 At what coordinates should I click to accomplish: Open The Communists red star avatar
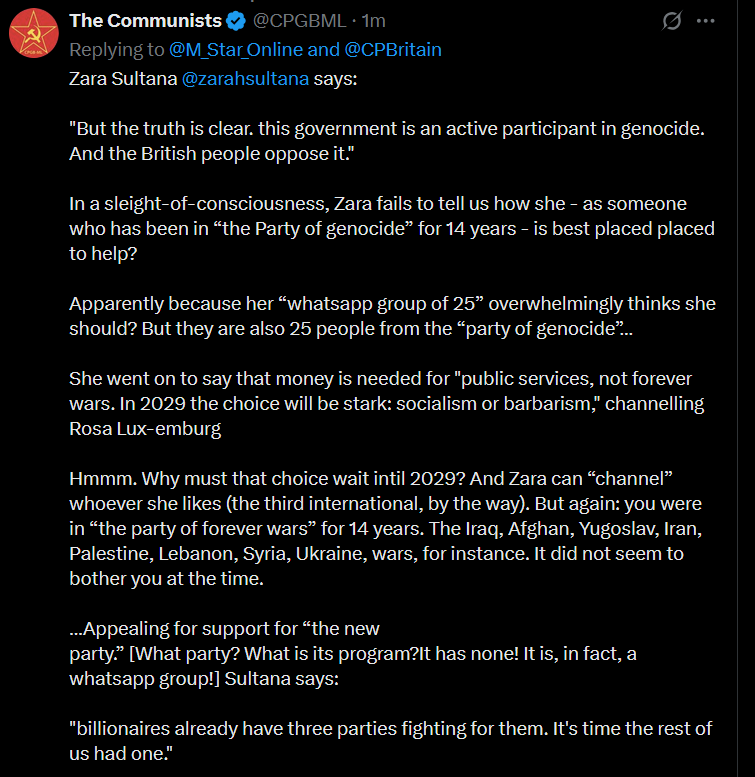tap(34, 33)
